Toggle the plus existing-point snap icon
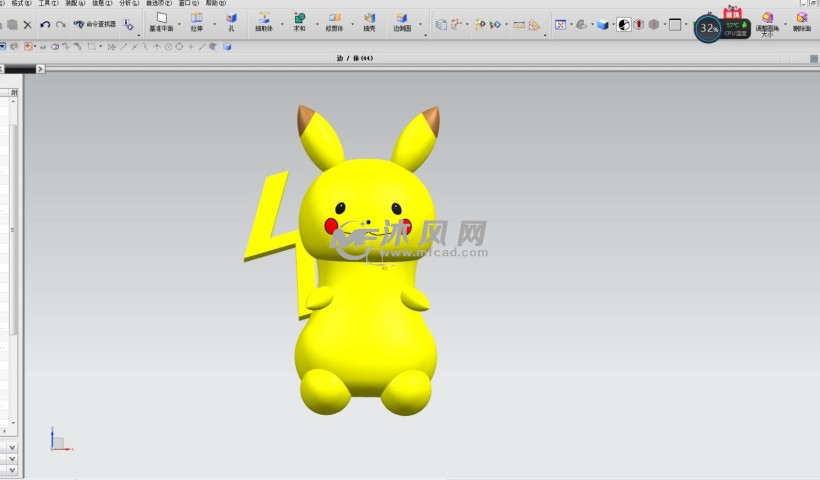The width and height of the screenshot is (820, 480). (191, 47)
